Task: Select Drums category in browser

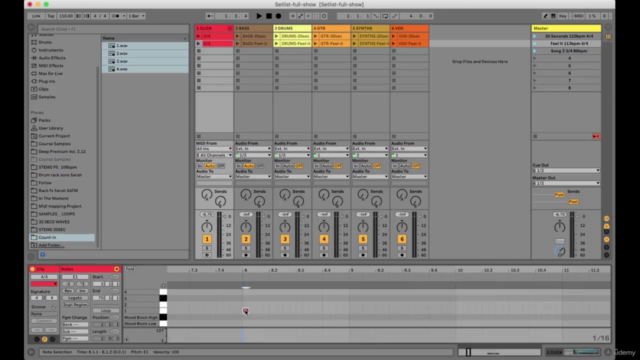Action: point(45,42)
